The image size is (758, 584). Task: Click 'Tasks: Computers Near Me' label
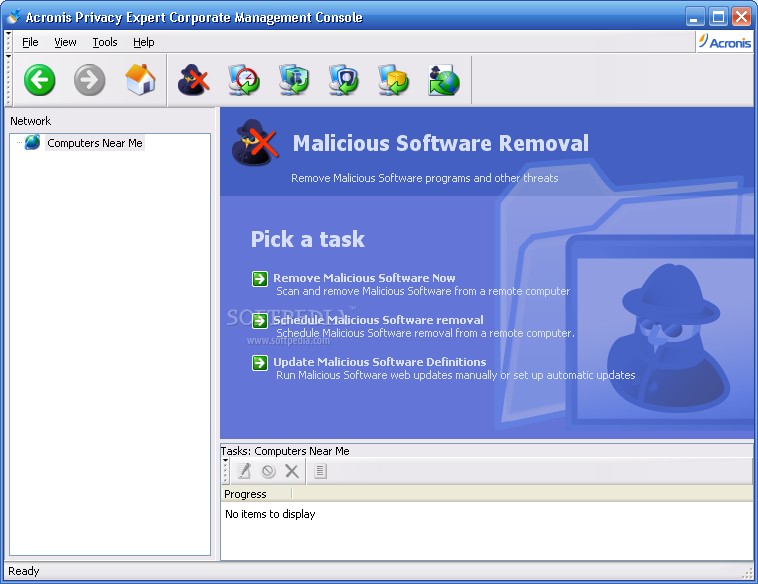click(285, 451)
